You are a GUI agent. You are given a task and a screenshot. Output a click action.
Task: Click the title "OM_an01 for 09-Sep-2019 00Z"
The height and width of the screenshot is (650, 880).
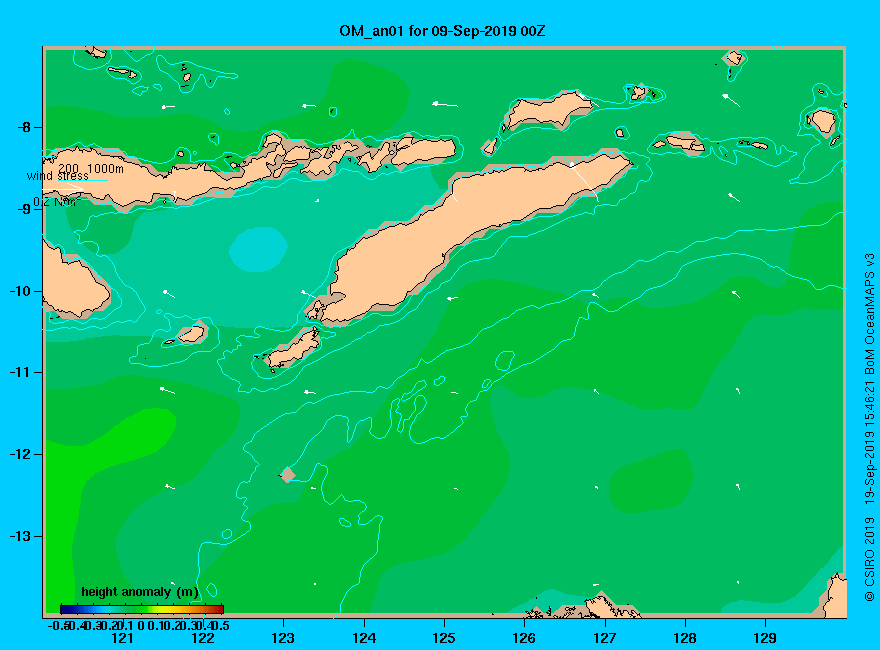(442, 31)
